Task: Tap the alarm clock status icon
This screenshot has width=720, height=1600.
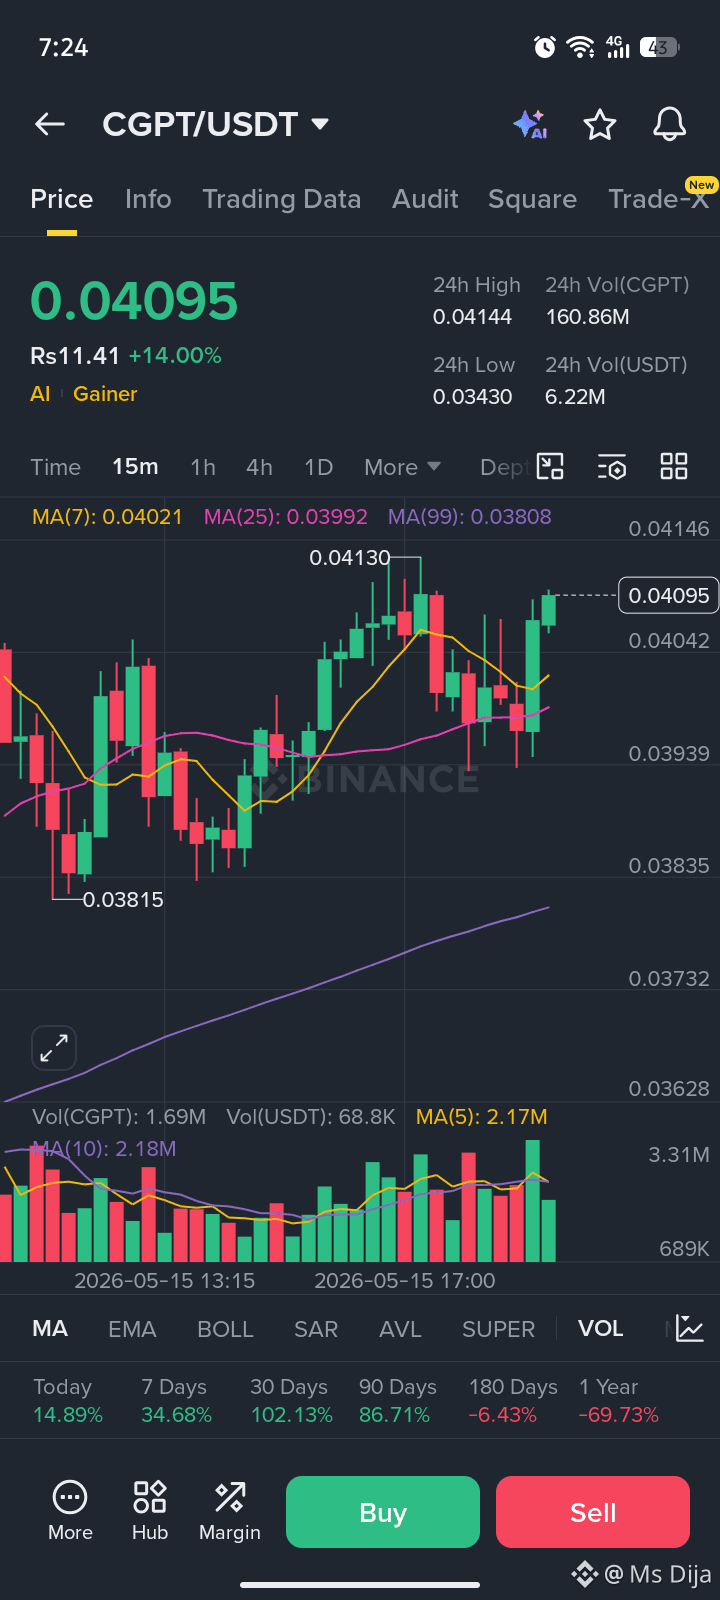Action: (545, 46)
